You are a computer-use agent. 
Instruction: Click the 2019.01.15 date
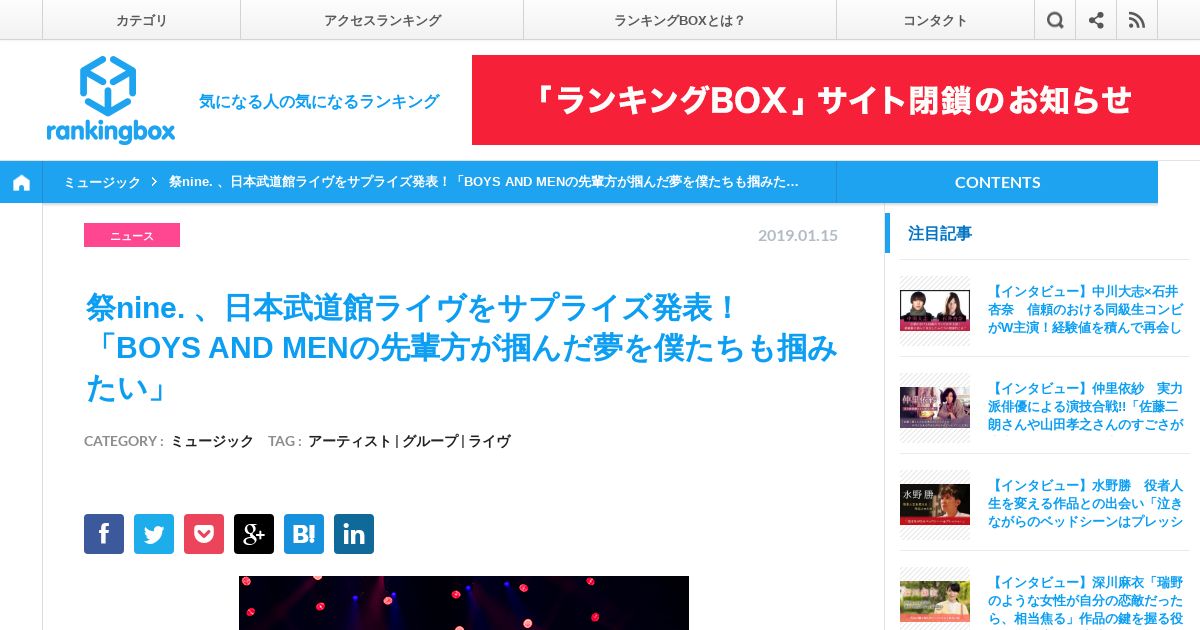click(x=798, y=235)
